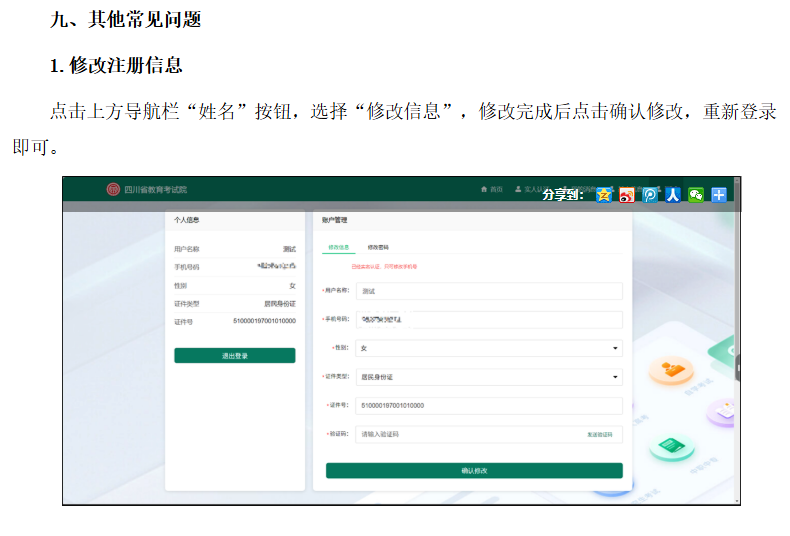This screenshot has height=536, width=790.
Task: Focus the 用户名称 username input field
Action: point(488,291)
